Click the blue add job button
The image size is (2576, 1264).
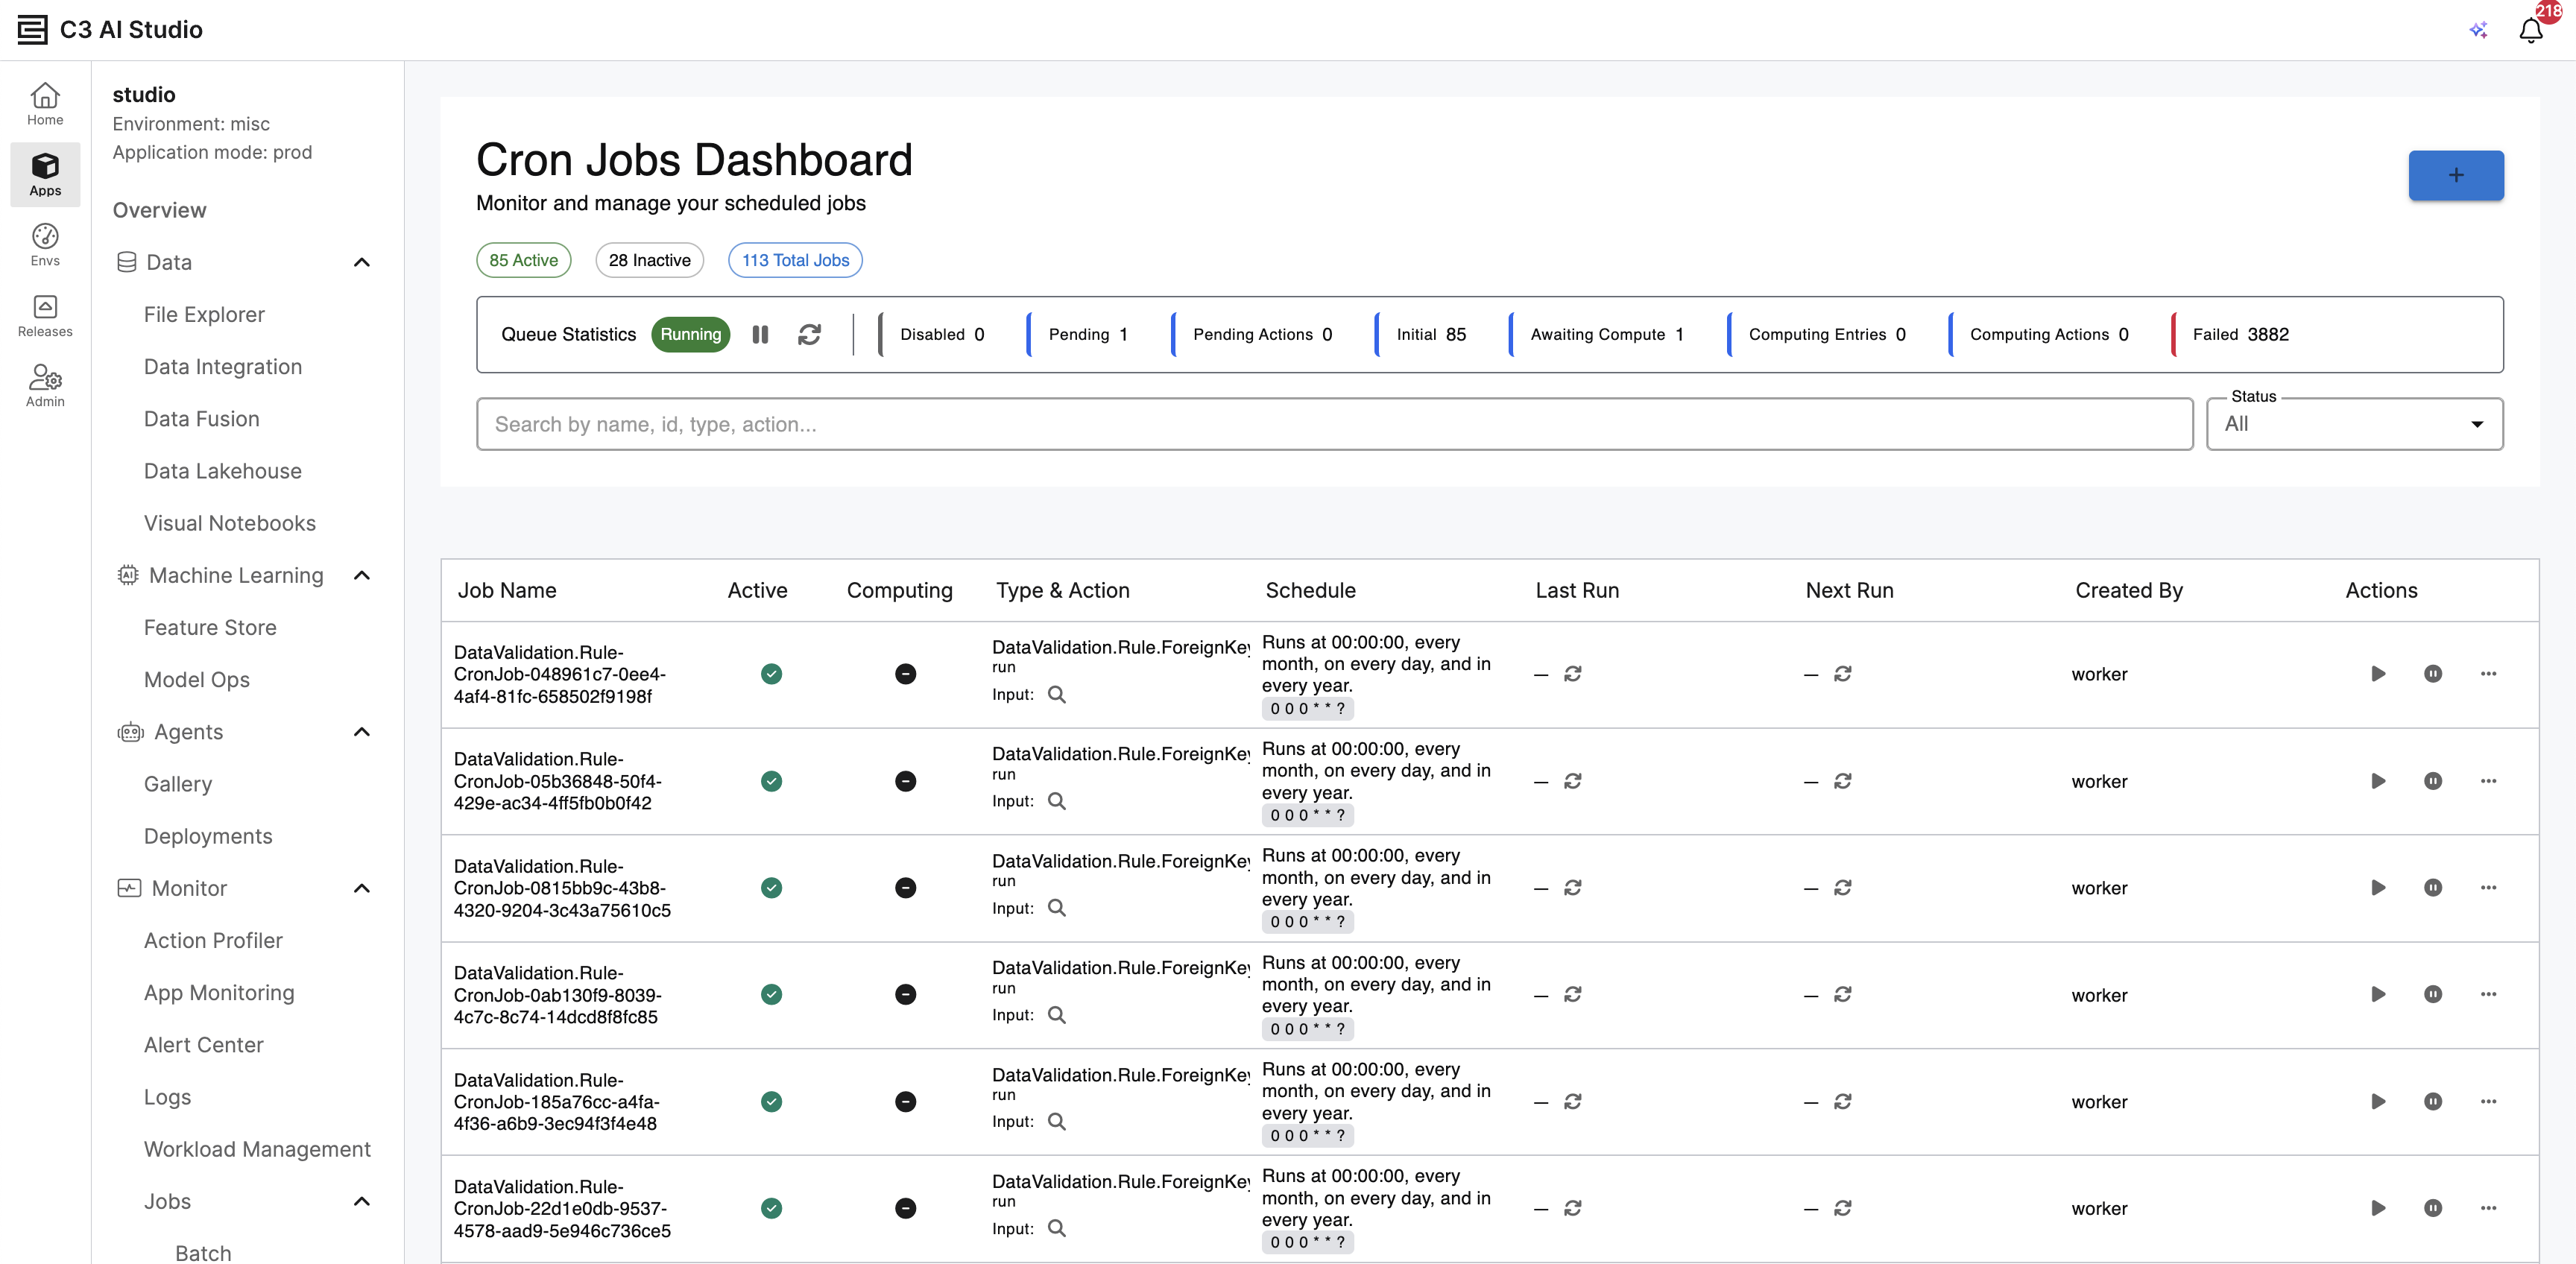(2455, 176)
